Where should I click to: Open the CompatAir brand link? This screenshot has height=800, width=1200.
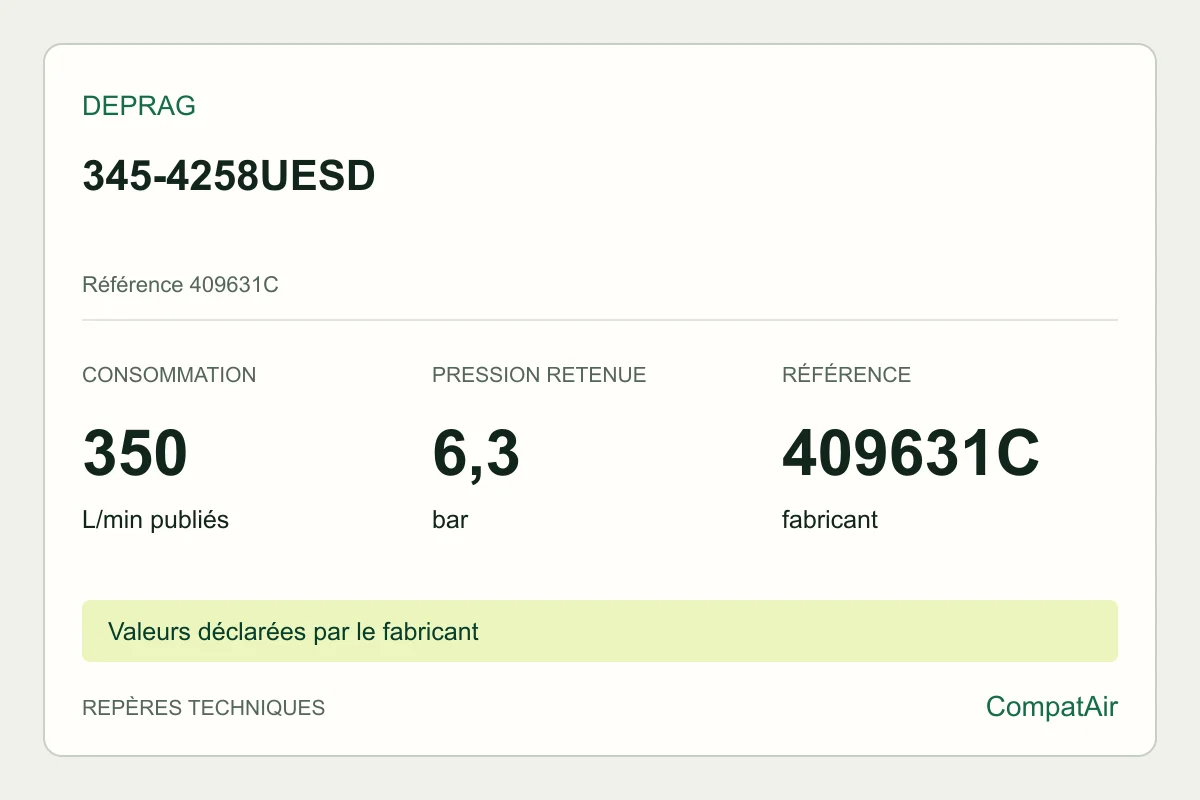tap(1052, 707)
